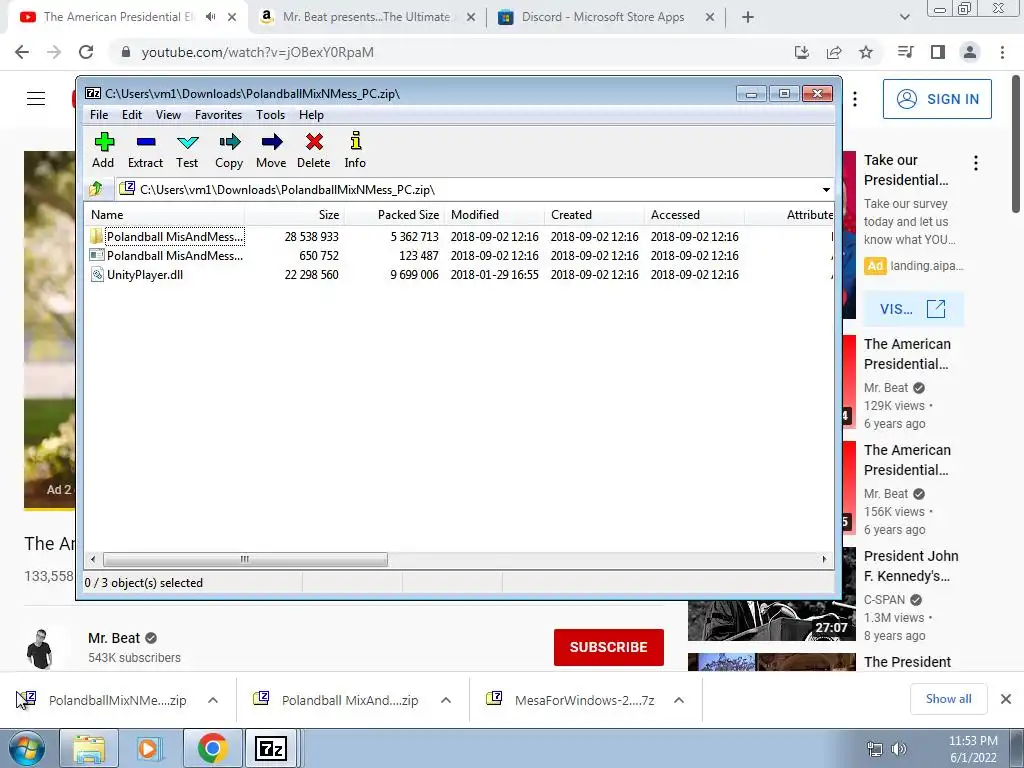Mute the YouTube tab audio icon

click(x=210, y=17)
